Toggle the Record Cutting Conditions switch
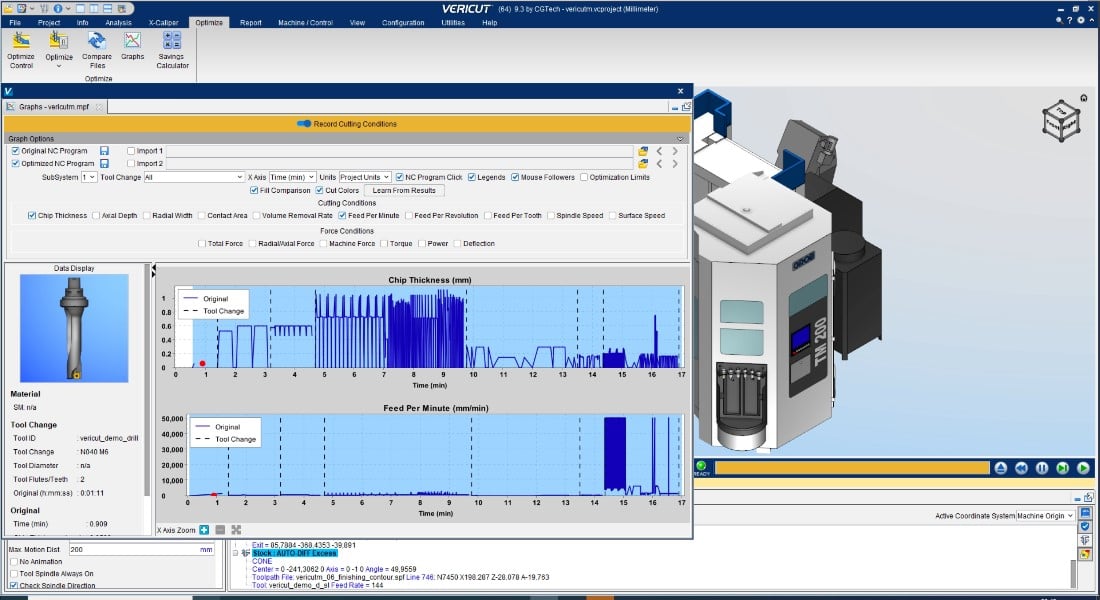 [306, 124]
